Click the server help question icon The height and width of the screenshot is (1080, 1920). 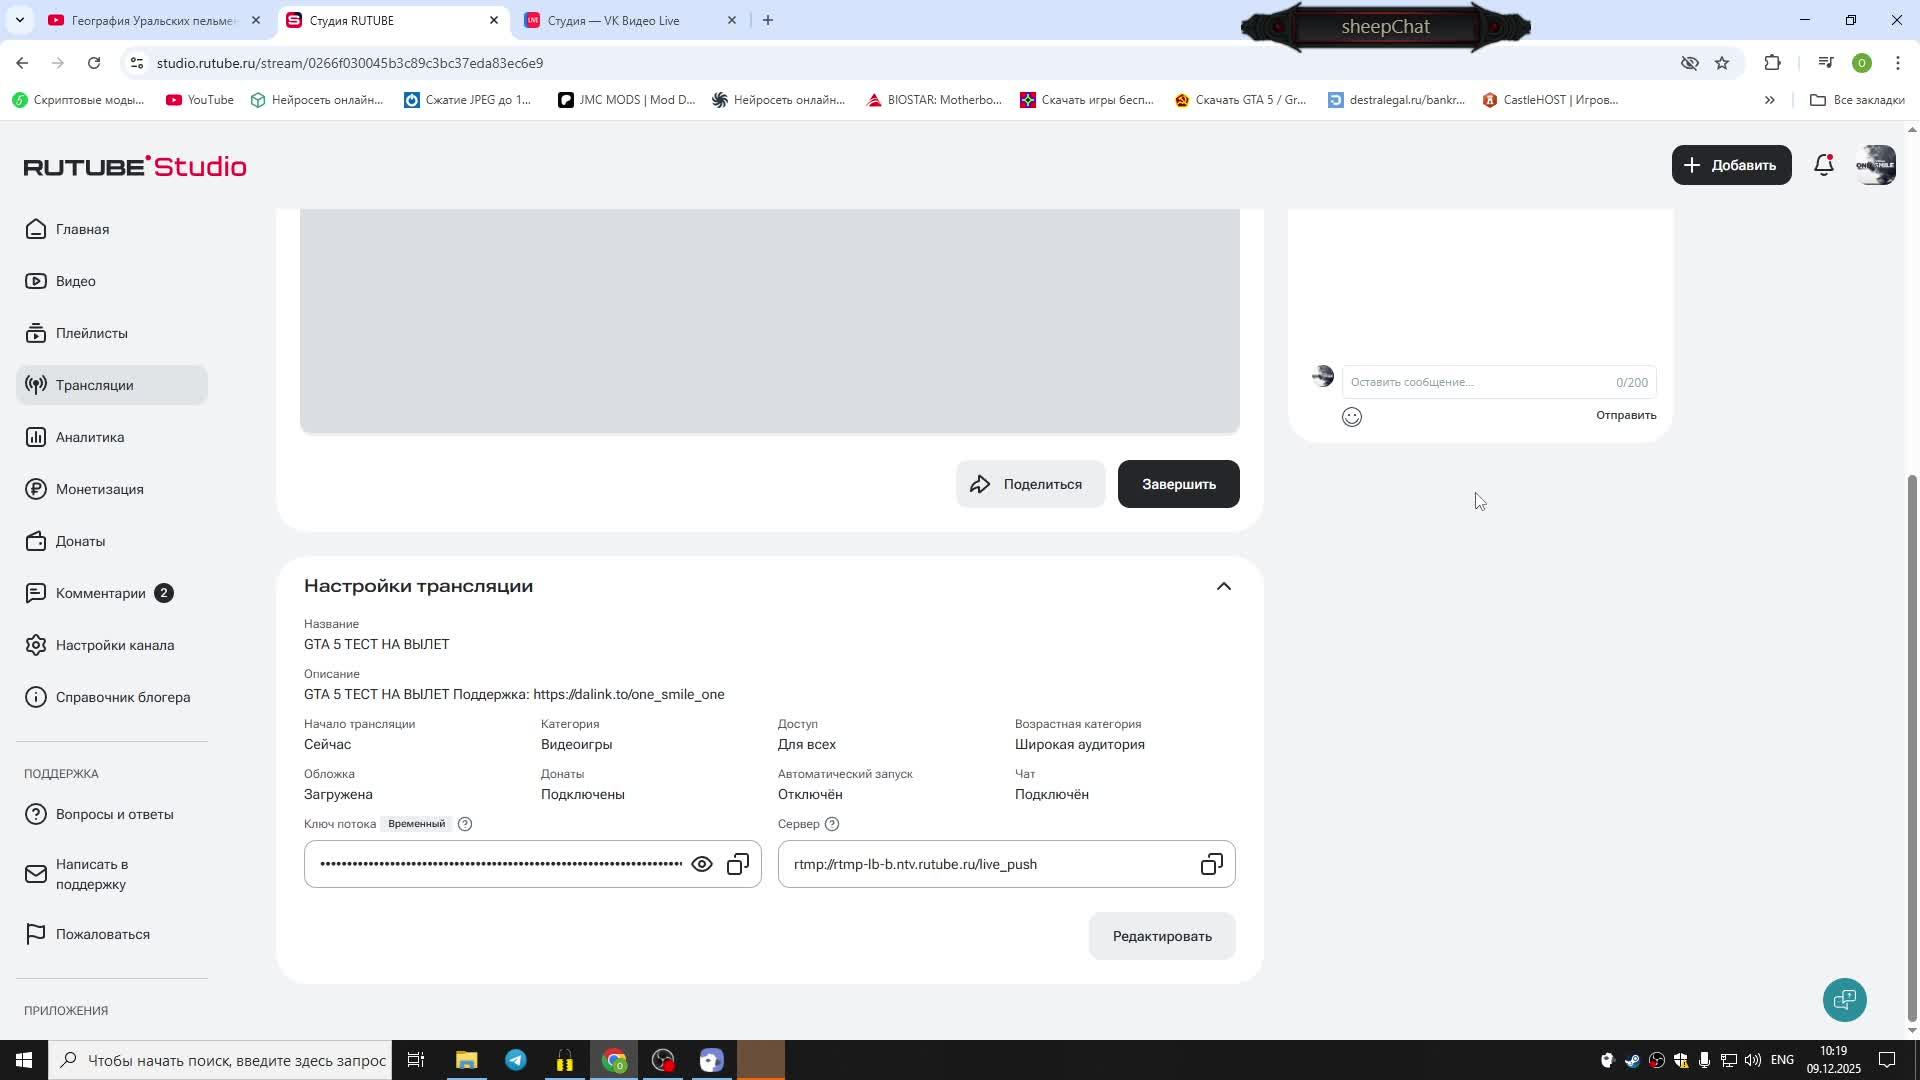pos(832,824)
